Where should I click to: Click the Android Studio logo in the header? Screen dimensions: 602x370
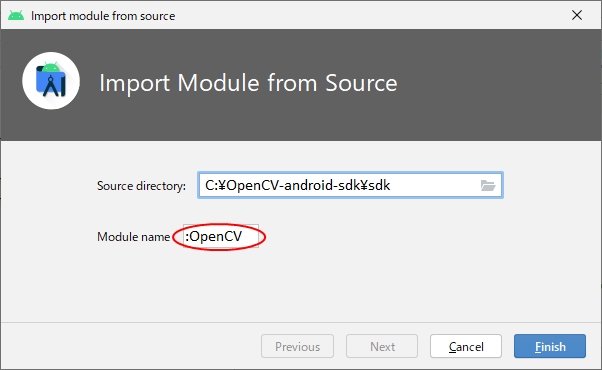click(x=51, y=81)
